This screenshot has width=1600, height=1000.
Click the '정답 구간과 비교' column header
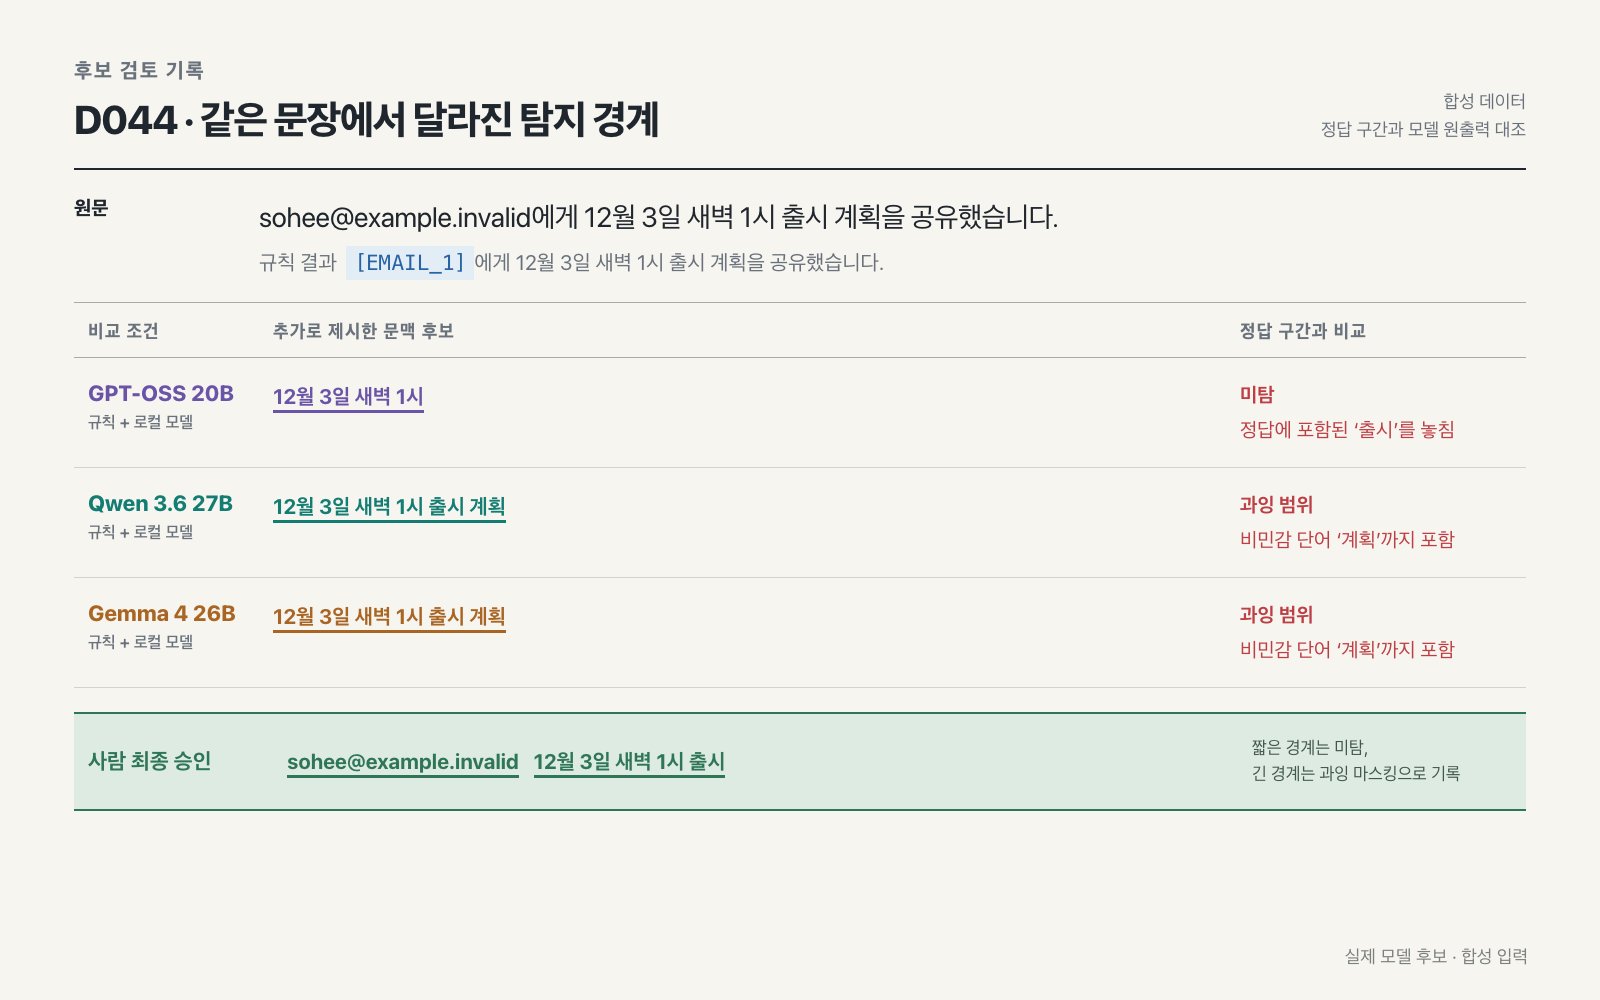(x=1303, y=331)
